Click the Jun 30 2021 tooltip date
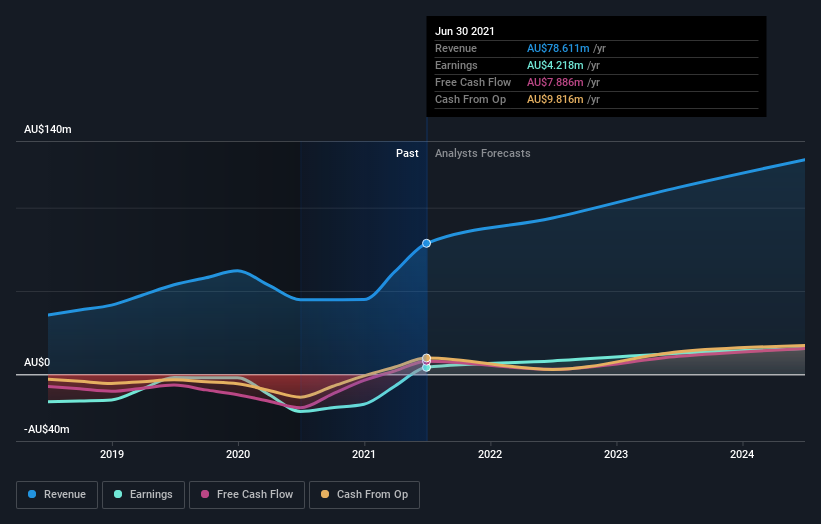This screenshot has height=524, width=821. (x=464, y=31)
